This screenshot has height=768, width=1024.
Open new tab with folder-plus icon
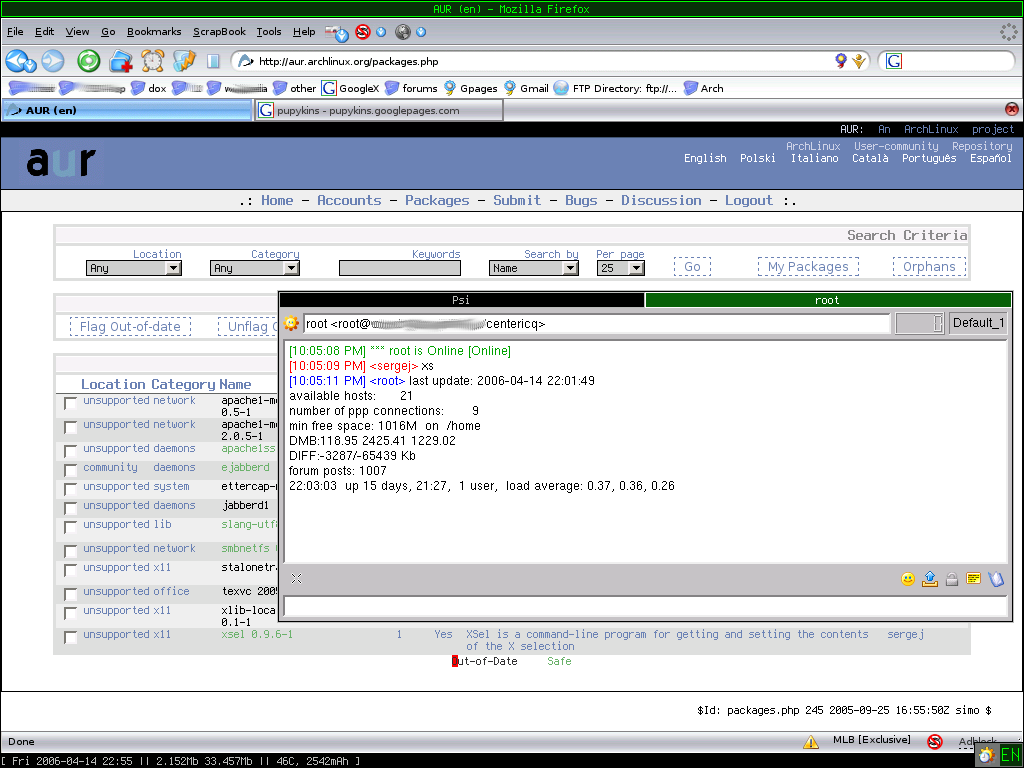click(x=121, y=61)
